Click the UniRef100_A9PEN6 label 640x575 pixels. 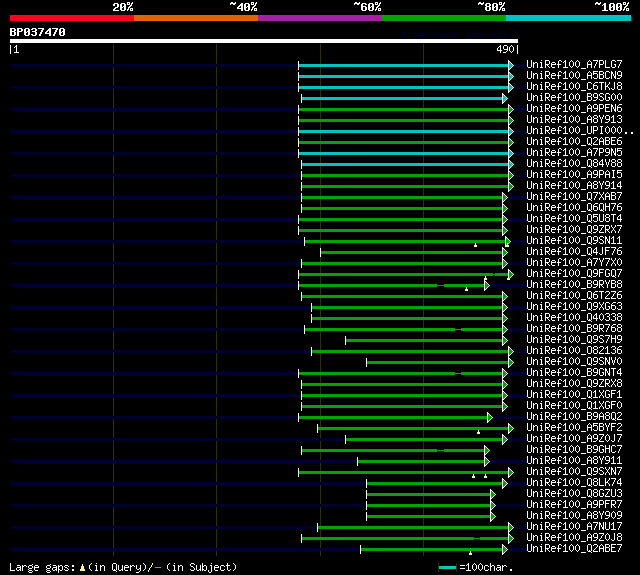coord(574,109)
